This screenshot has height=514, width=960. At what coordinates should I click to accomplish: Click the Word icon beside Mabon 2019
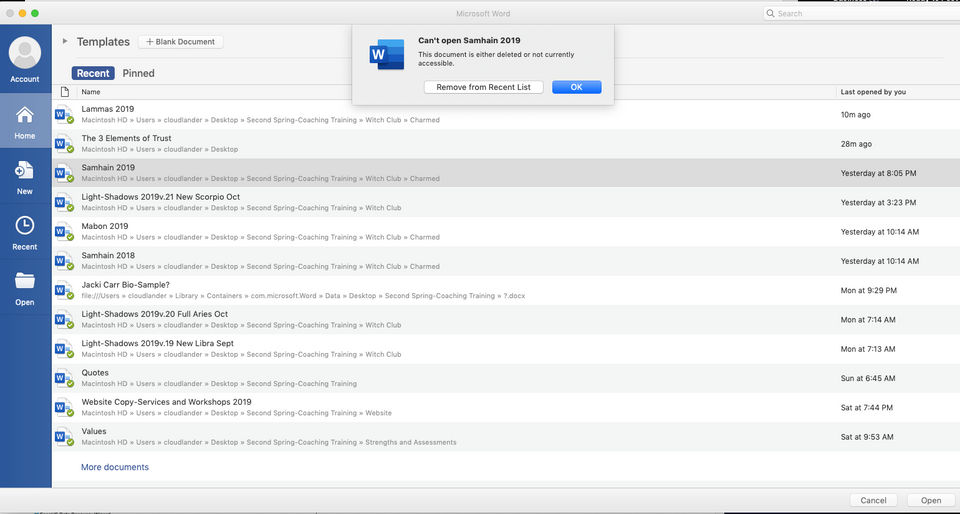click(64, 232)
